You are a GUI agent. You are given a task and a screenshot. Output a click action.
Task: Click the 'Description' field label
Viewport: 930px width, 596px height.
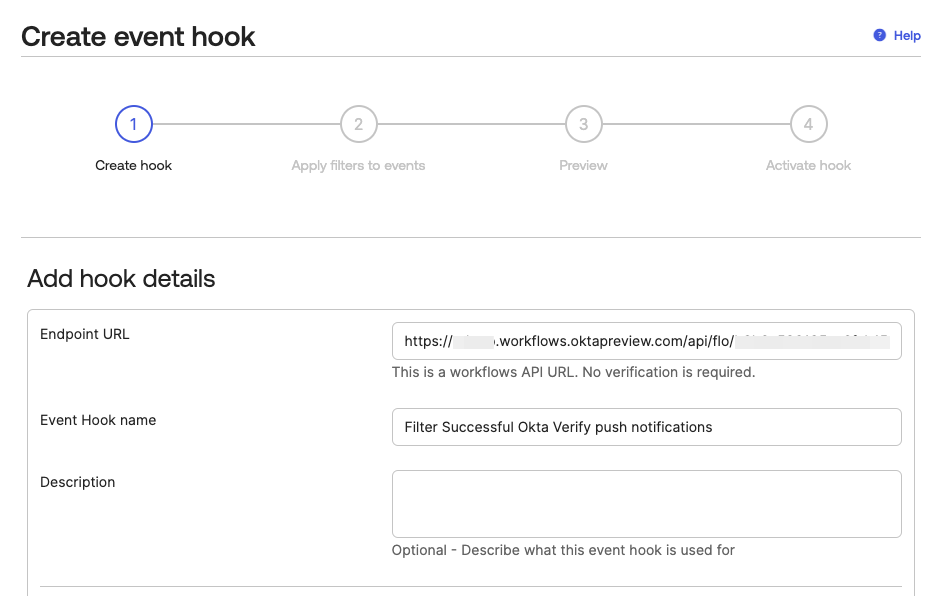tap(78, 482)
